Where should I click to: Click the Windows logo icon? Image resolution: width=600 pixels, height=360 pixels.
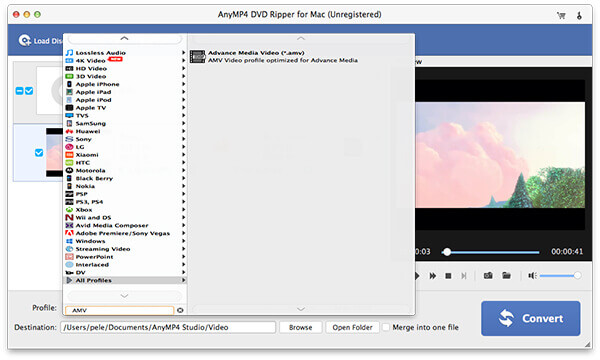click(x=69, y=241)
